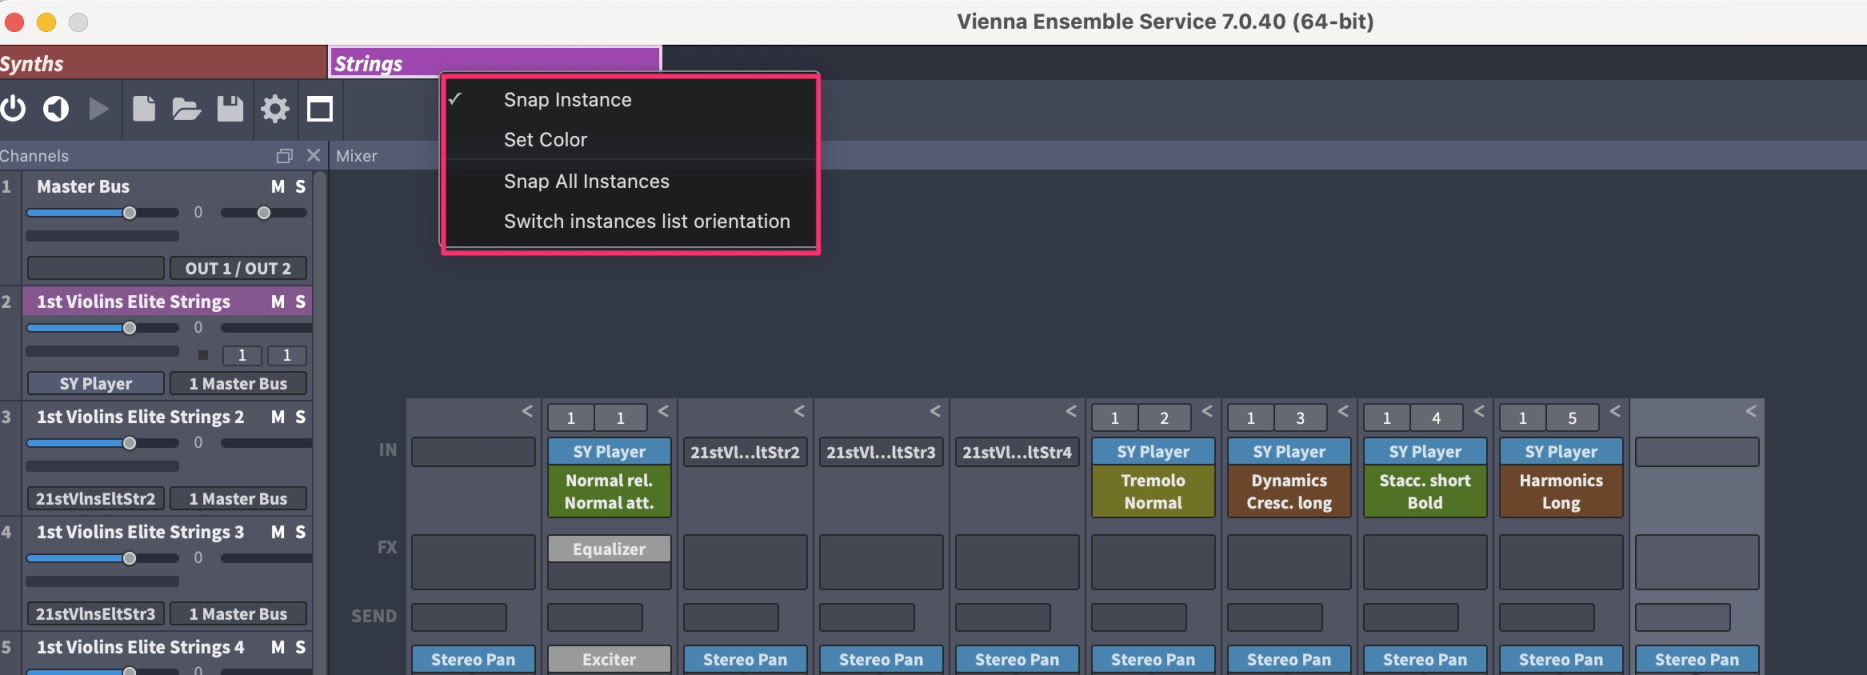Collapse the mixer strip with Normal rel. Normal att.
The width and height of the screenshot is (1867, 675).
coord(663,411)
